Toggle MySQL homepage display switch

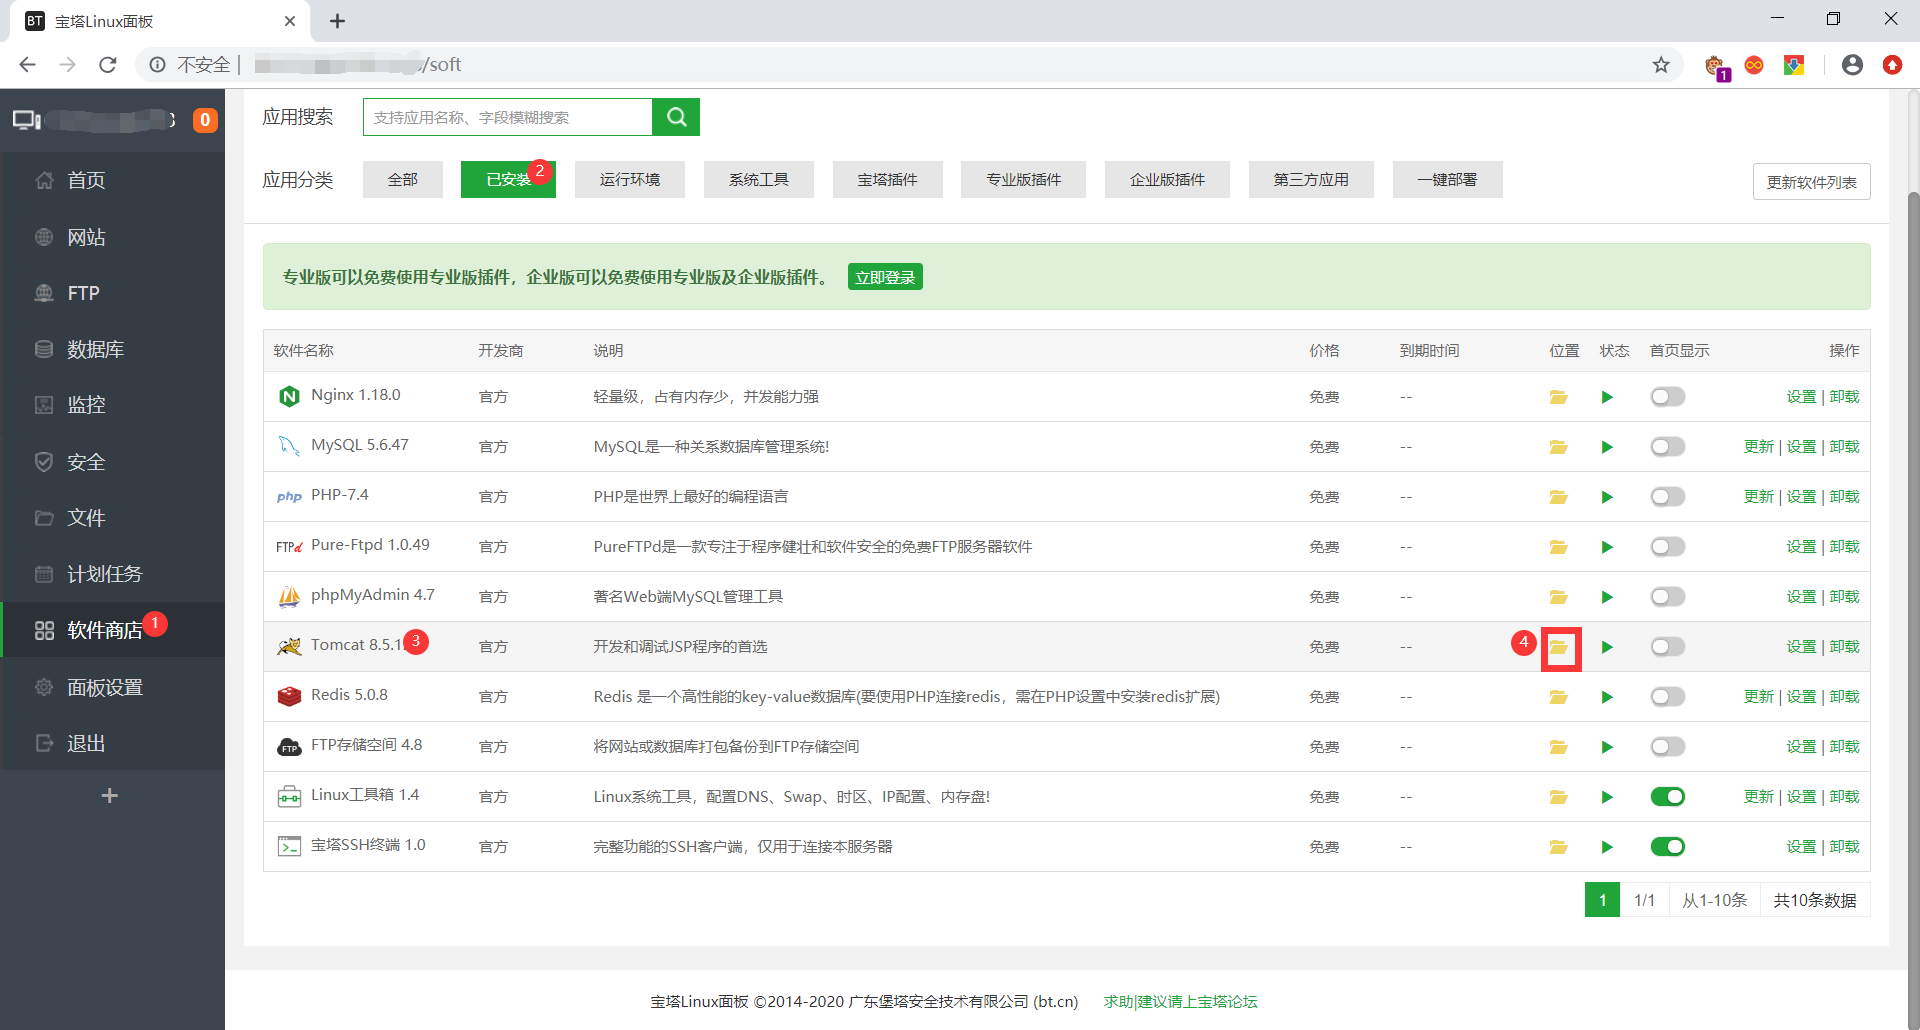[1667, 447]
